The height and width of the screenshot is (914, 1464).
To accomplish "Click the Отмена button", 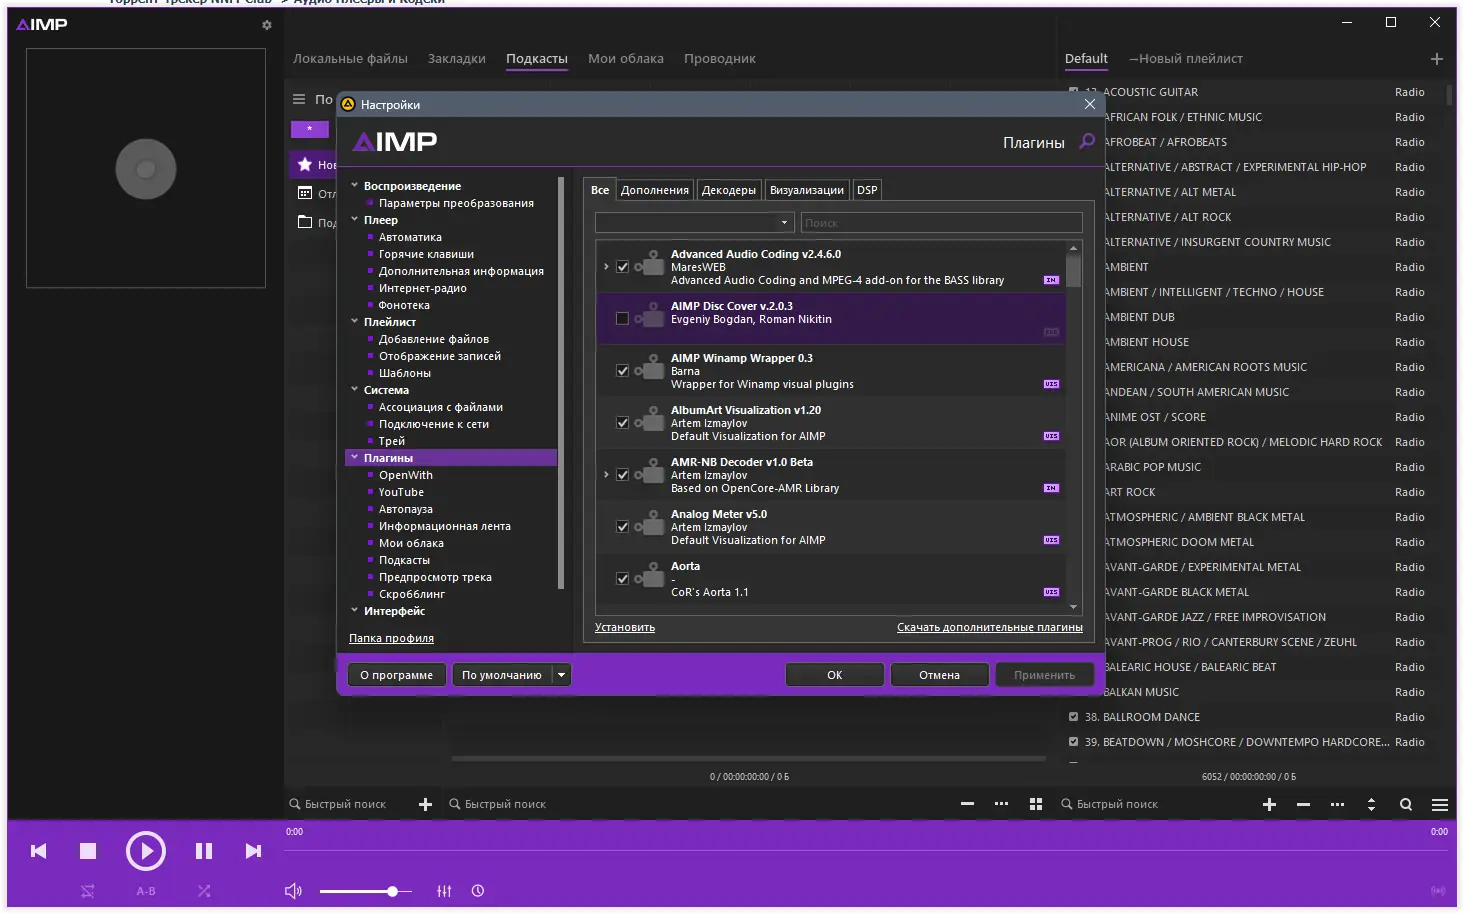I will [x=939, y=675].
